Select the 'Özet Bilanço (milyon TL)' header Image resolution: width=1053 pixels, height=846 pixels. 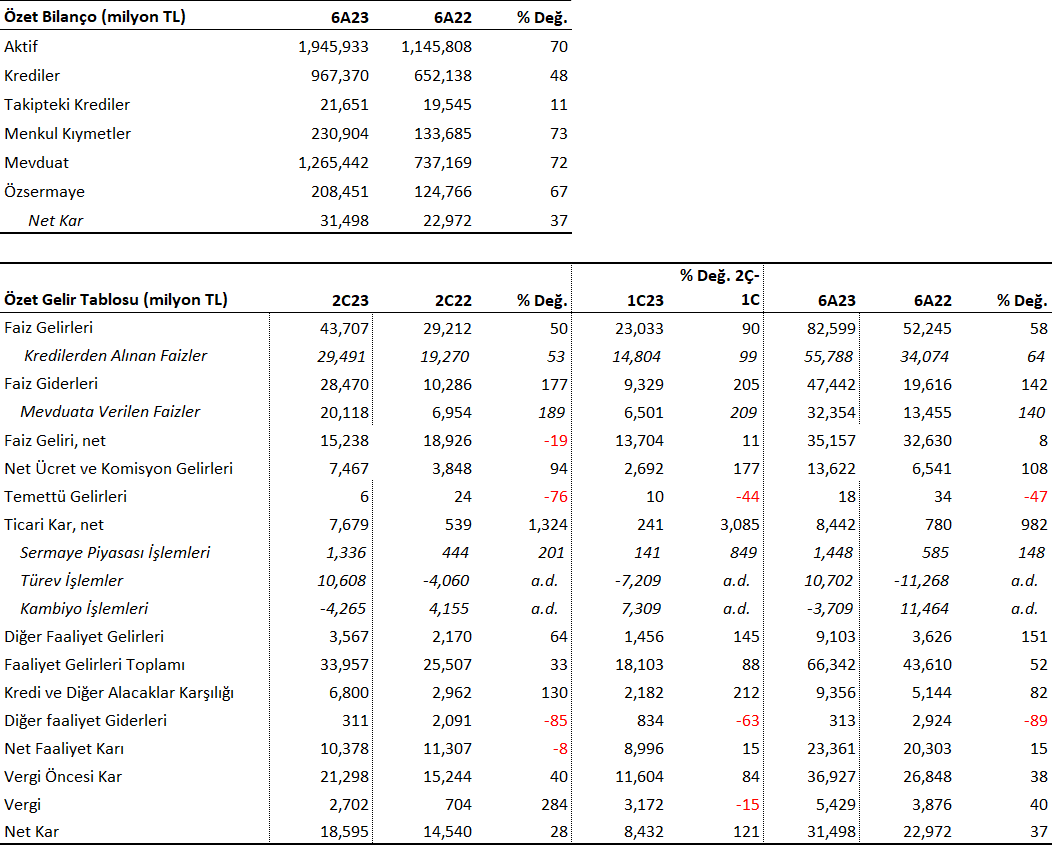coord(95,17)
